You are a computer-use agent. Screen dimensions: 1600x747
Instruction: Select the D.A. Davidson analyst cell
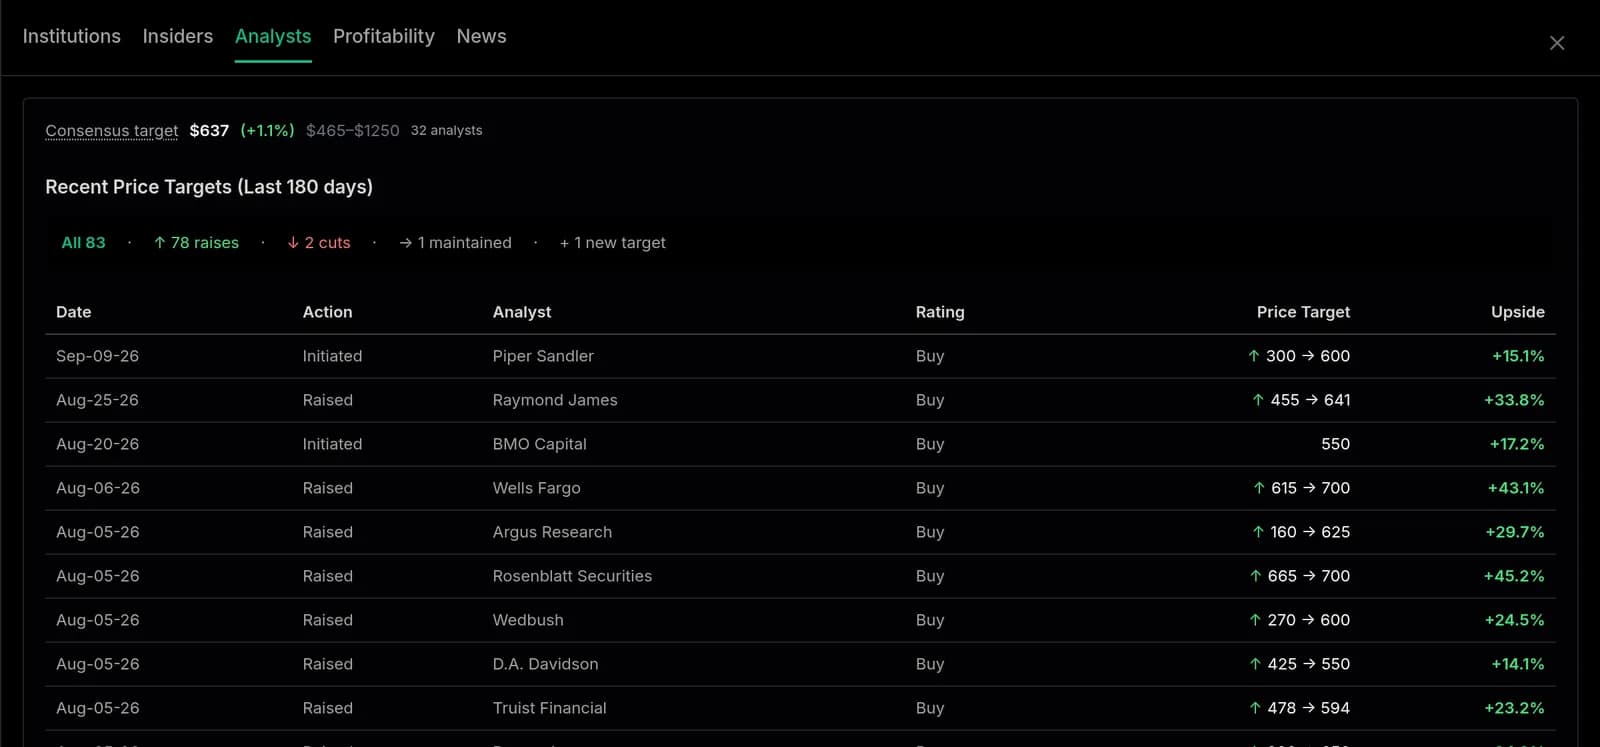coord(546,664)
